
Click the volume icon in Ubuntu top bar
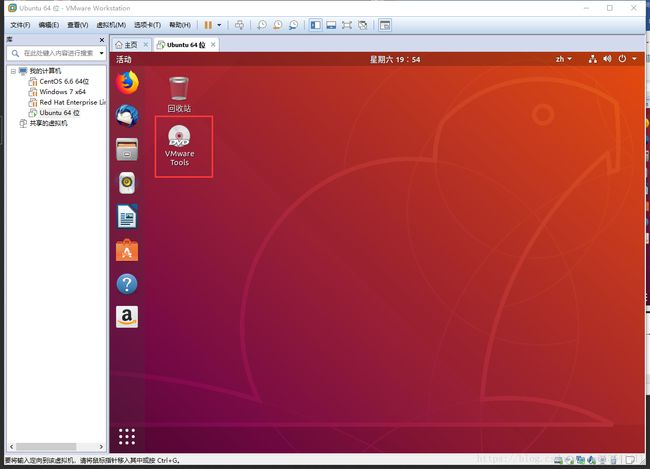(607, 59)
